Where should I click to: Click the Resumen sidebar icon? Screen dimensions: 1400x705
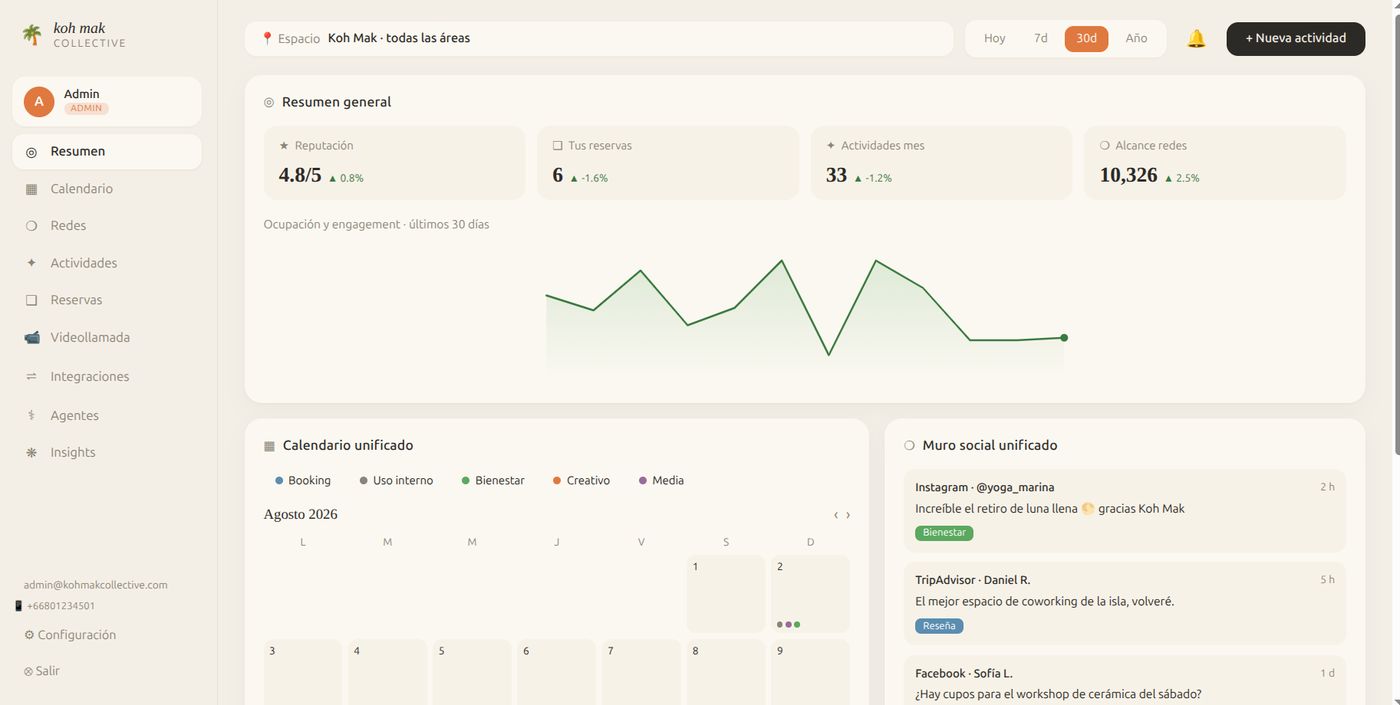click(31, 152)
